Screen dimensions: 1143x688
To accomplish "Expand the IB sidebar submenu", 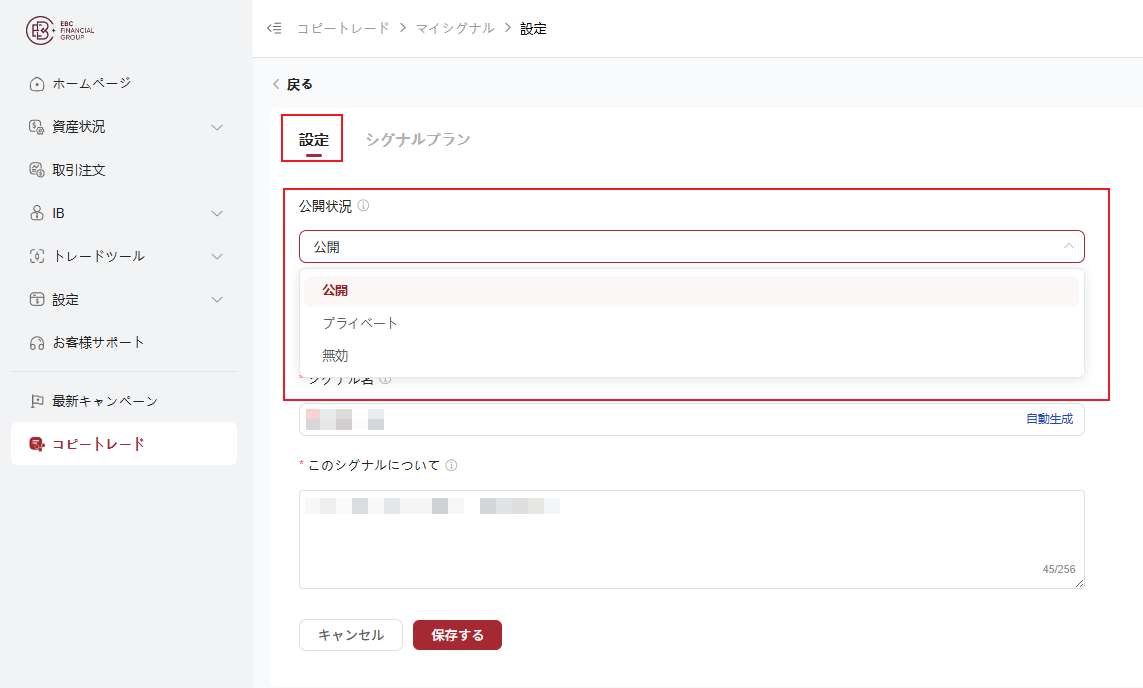I will 216,214.
